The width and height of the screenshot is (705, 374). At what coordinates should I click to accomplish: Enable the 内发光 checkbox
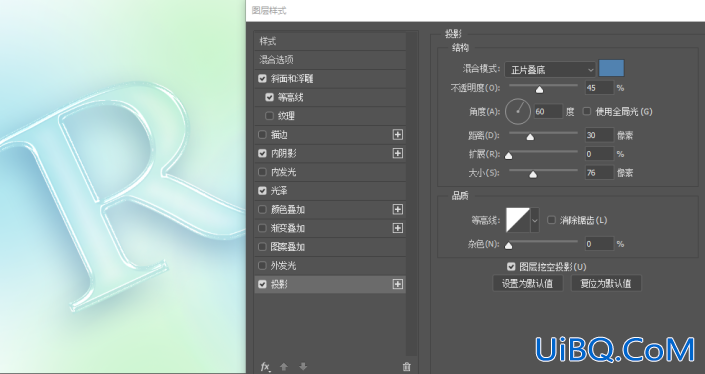[263, 172]
